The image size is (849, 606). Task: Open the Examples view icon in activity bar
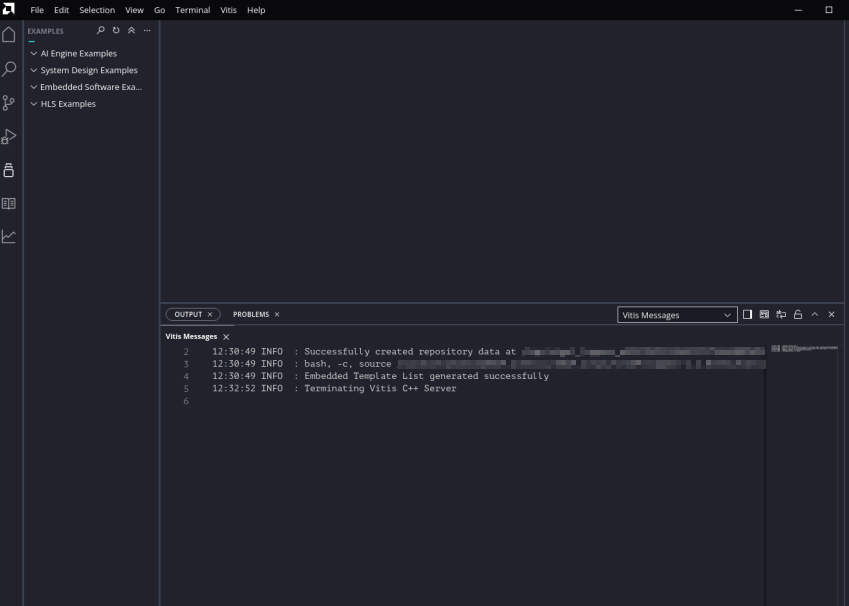[10, 169]
